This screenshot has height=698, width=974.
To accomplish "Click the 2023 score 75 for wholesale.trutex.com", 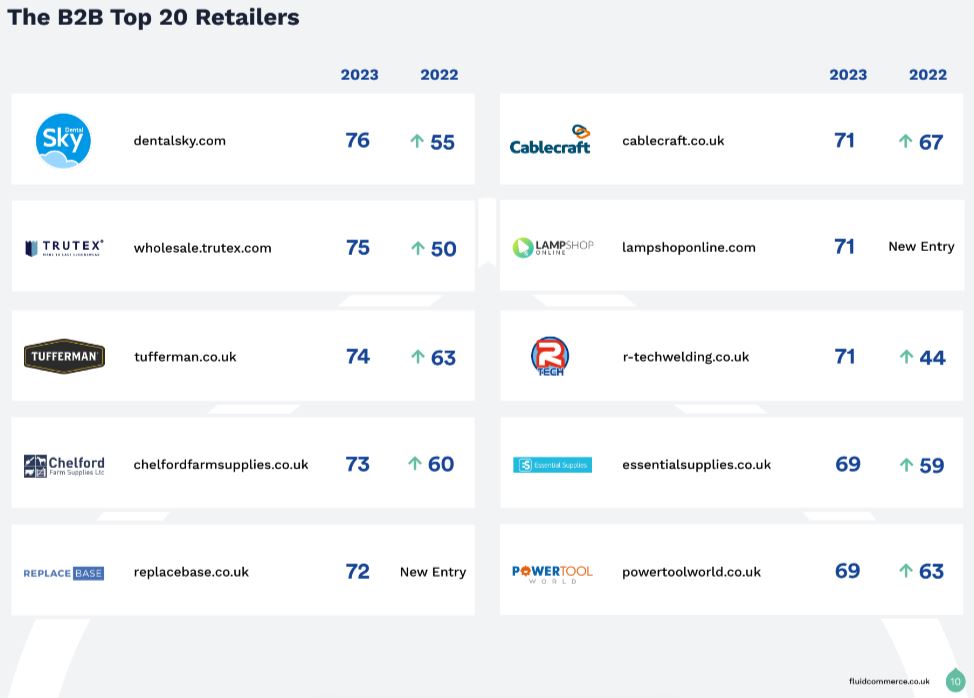I will click(x=358, y=248).
